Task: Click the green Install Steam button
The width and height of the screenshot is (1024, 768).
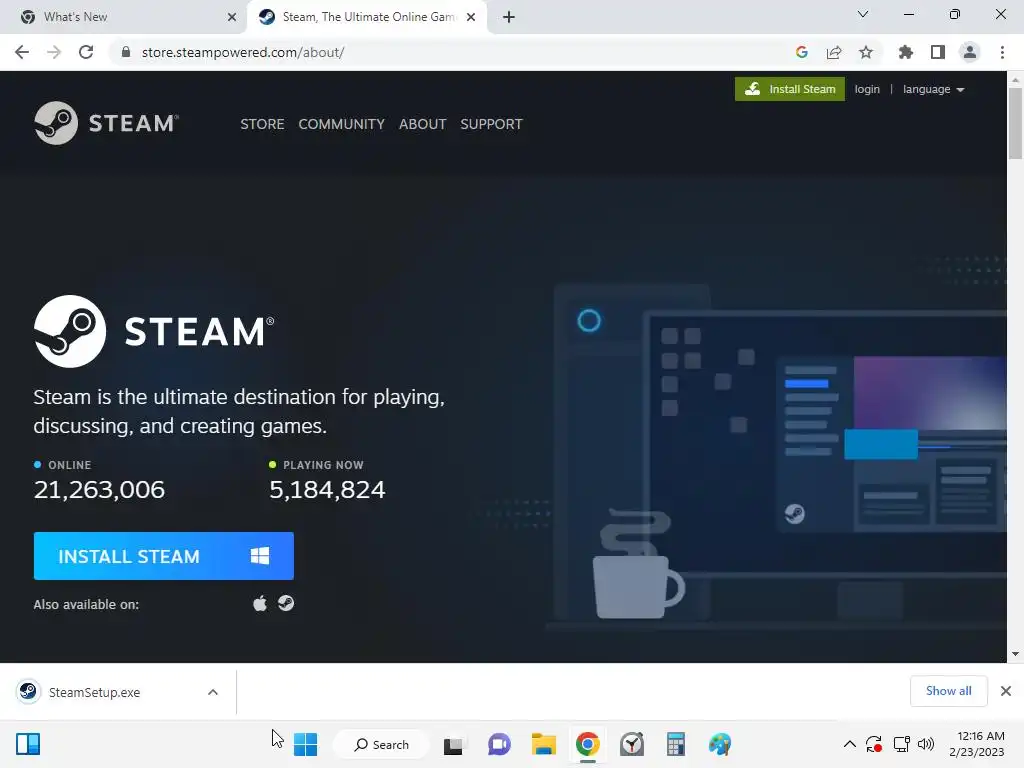Action: [x=790, y=89]
